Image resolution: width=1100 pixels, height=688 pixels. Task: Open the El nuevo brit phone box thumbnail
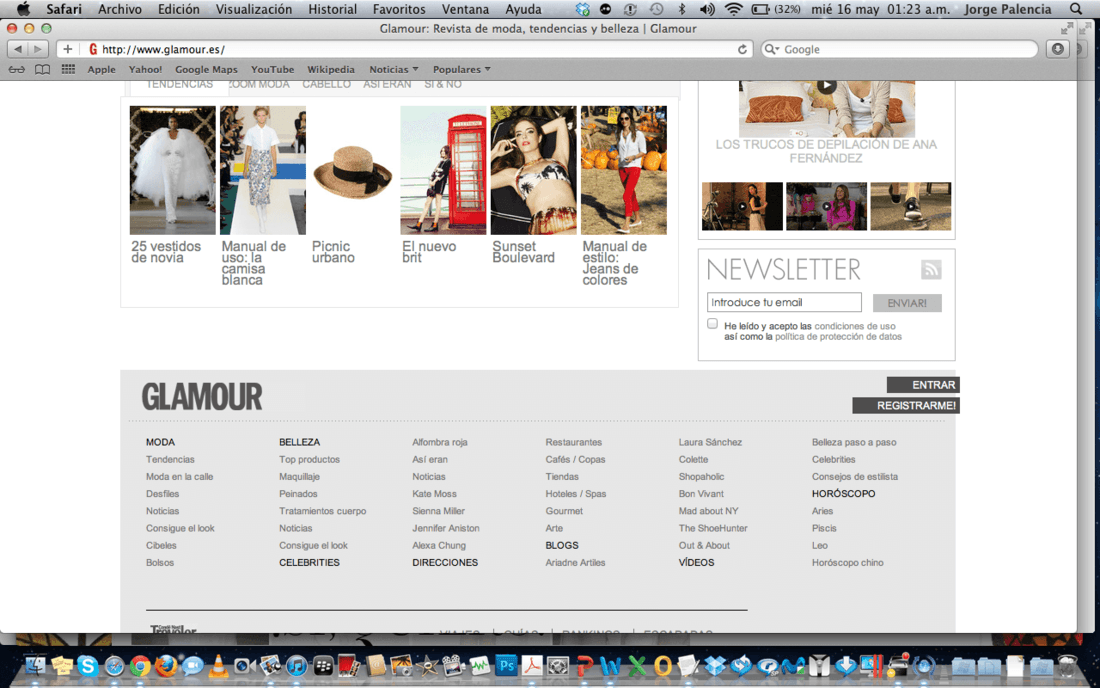[x=443, y=170]
